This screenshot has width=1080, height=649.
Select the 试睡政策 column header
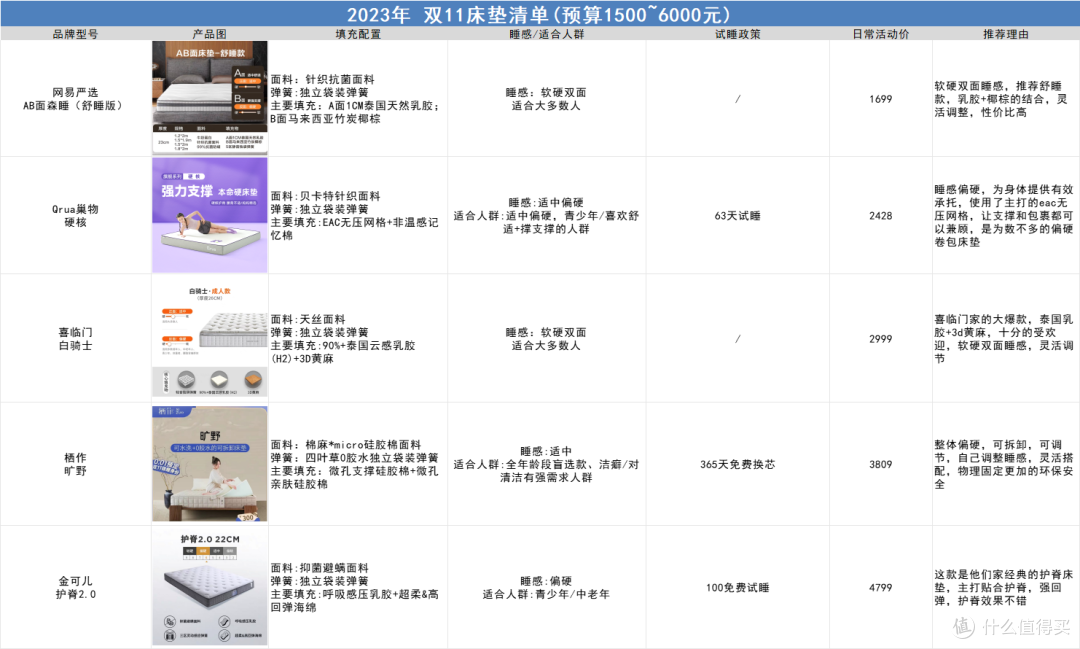[x=738, y=34]
